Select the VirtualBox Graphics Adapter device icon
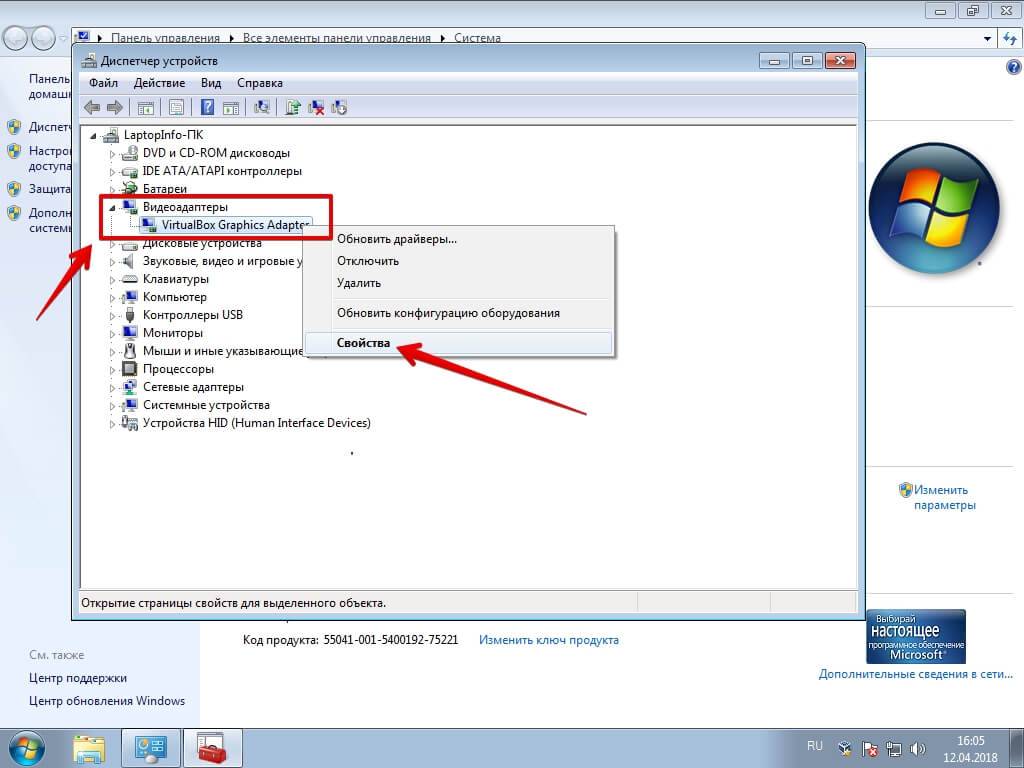Viewport: 1024px width, 768px height. (x=150, y=225)
